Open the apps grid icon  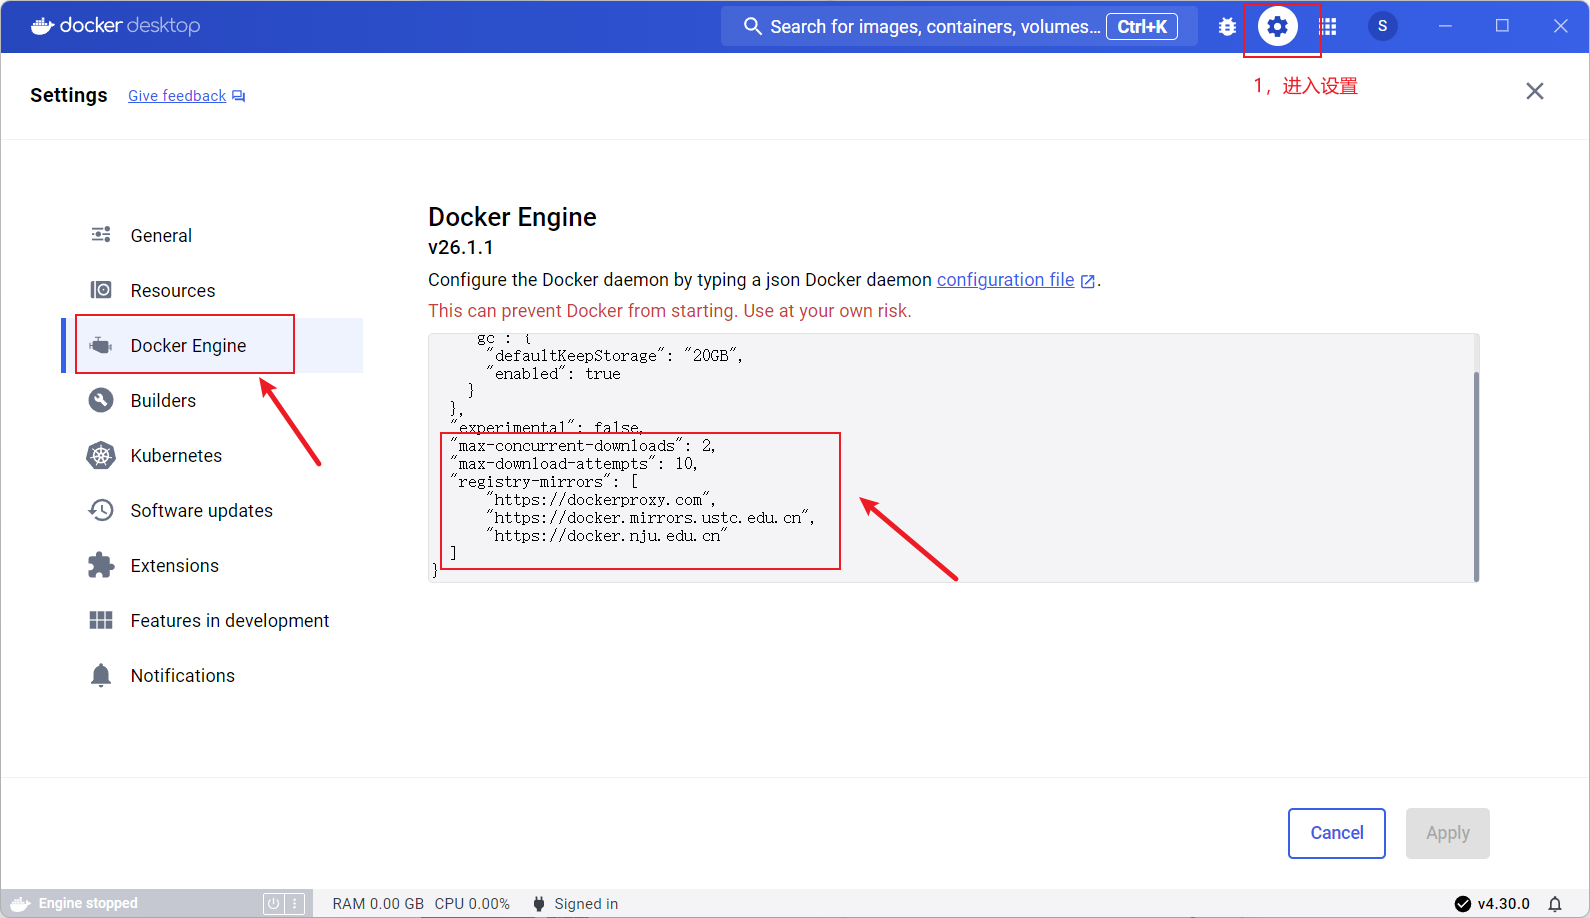[1328, 27]
